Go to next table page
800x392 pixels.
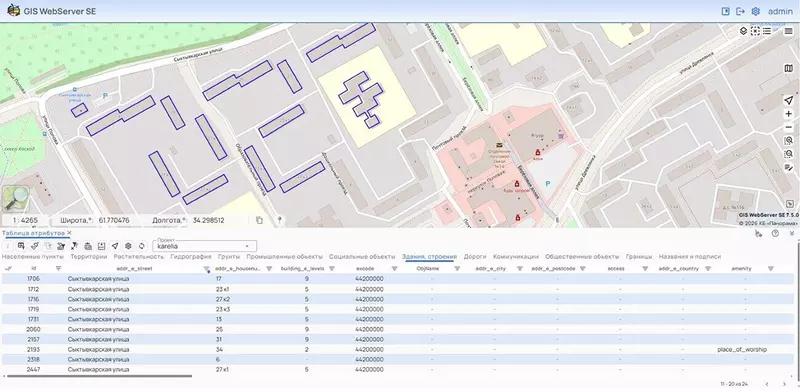[x=784, y=384]
